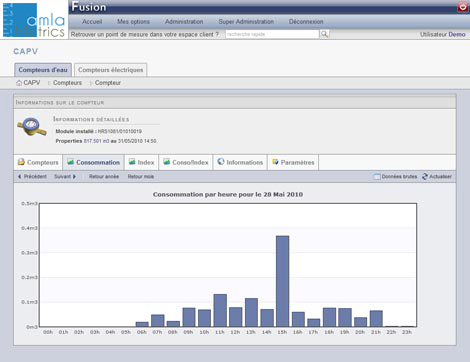Click Retour année link
Image resolution: width=470 pixels, height=362 pixels.
coord(104,176)
